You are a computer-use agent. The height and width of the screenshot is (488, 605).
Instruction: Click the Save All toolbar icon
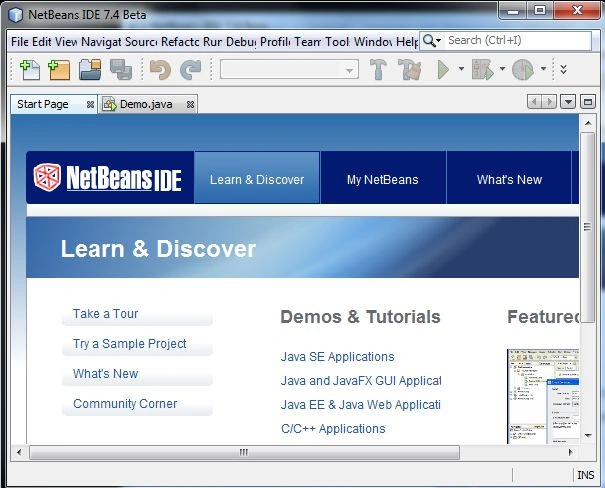click(121, 70)
